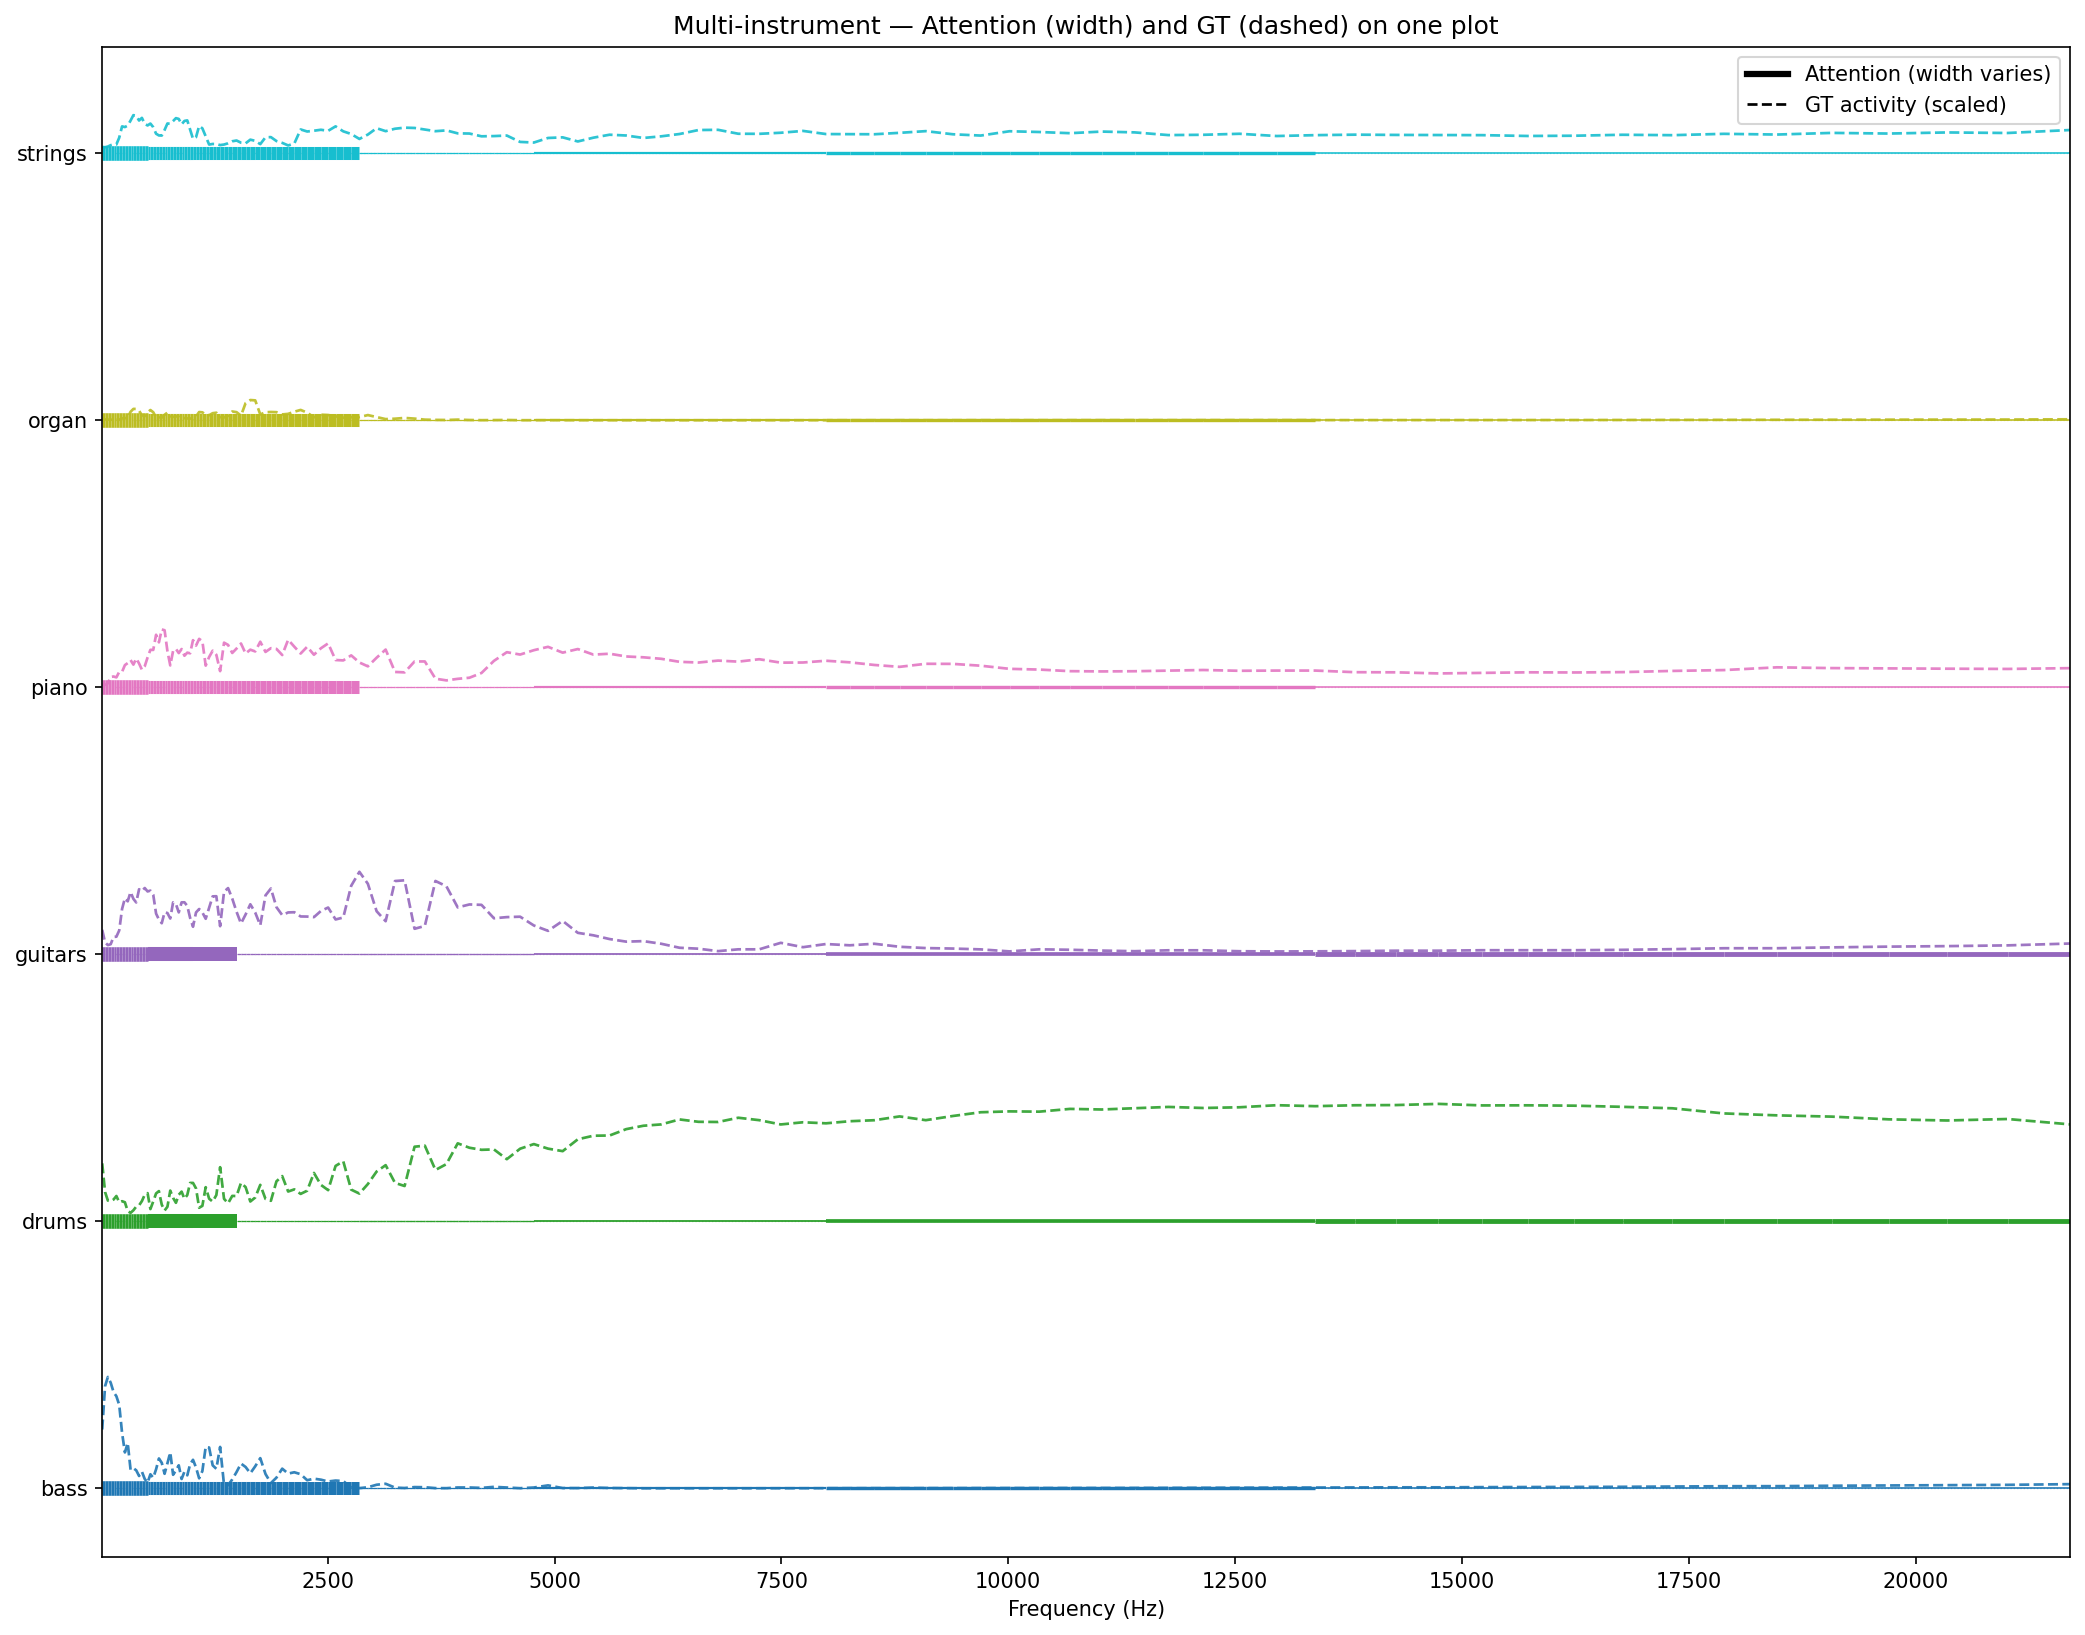Click the 'strings' y-axis label

click(x=51, y=154)
